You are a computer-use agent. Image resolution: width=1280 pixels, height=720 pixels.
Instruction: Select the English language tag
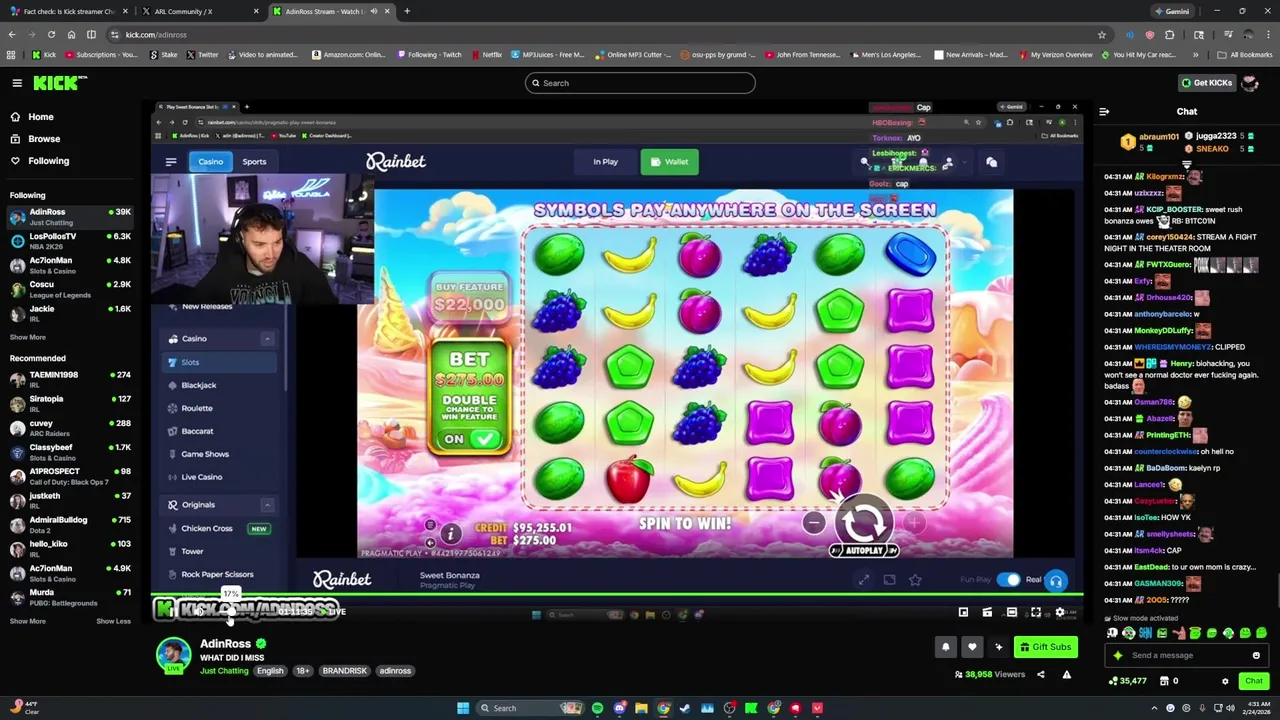point(270,671)
